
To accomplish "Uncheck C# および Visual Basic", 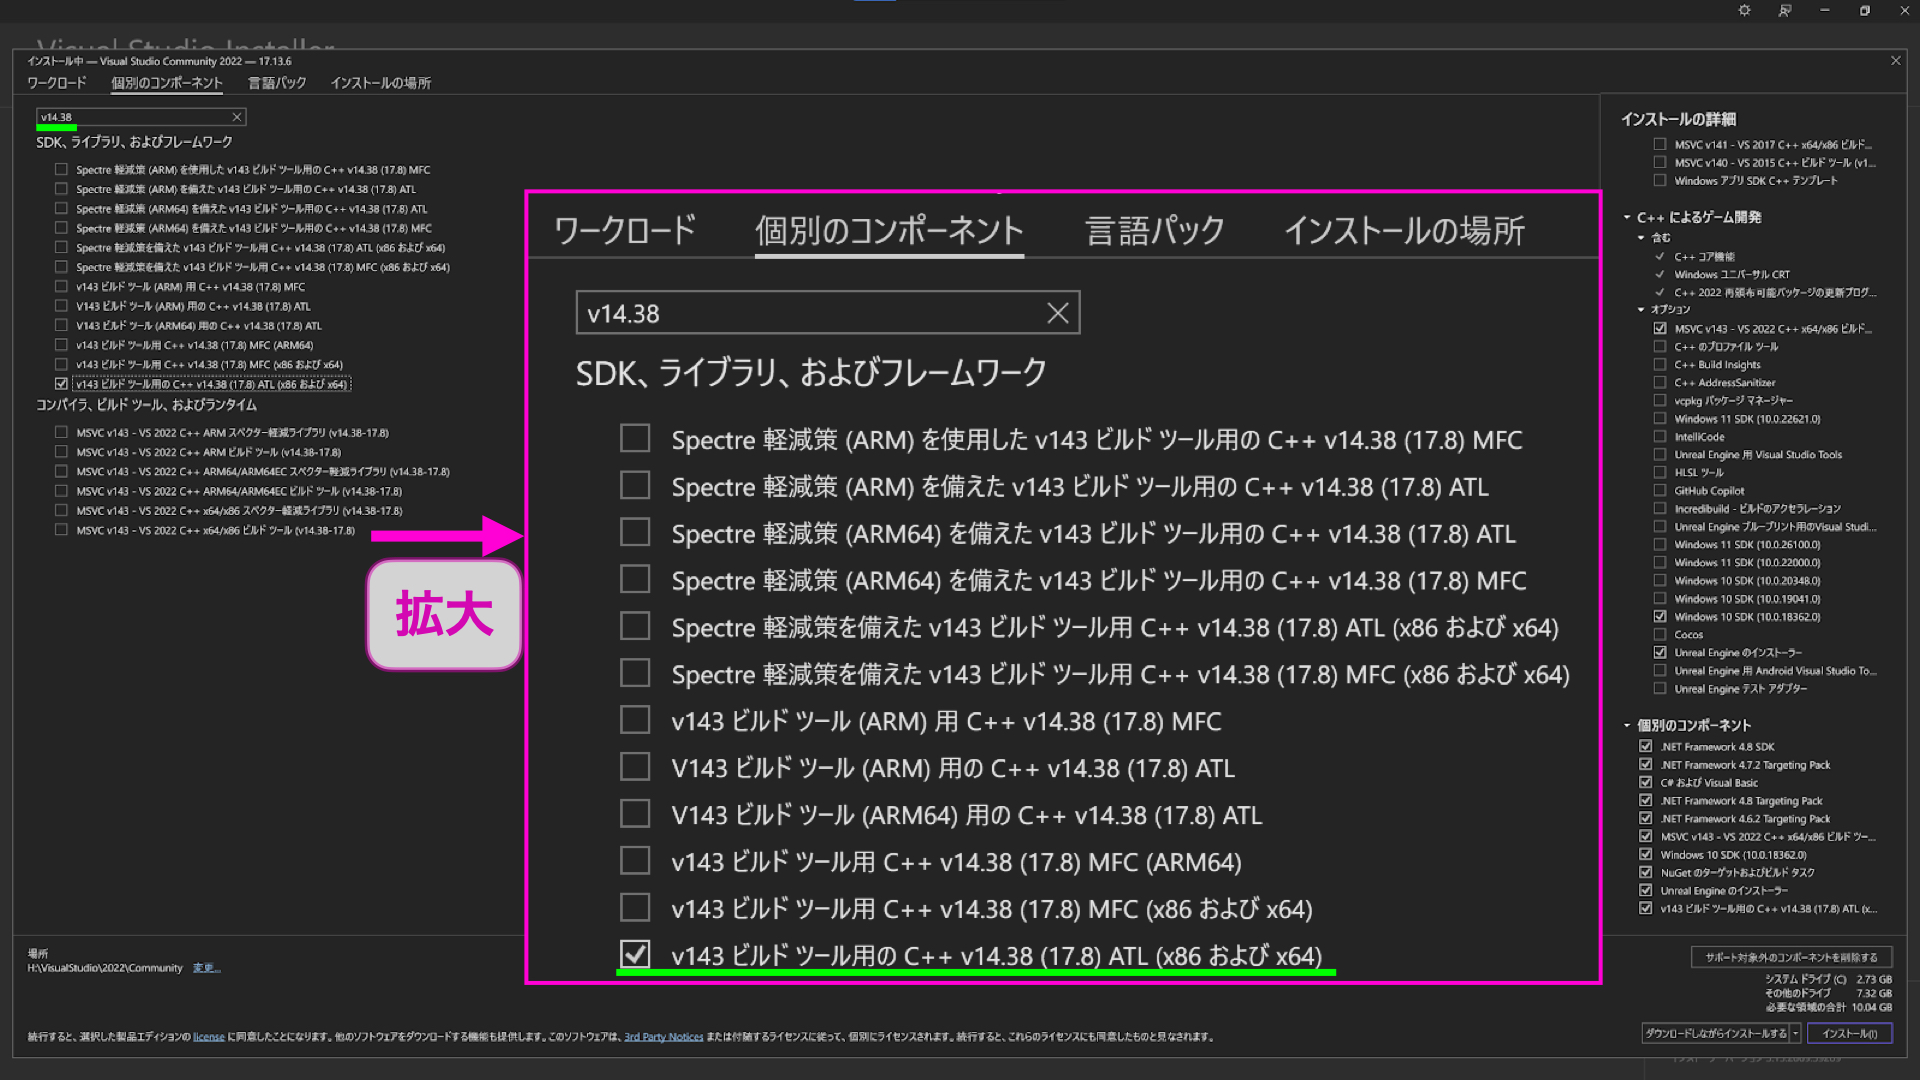I will (1646, 782).
